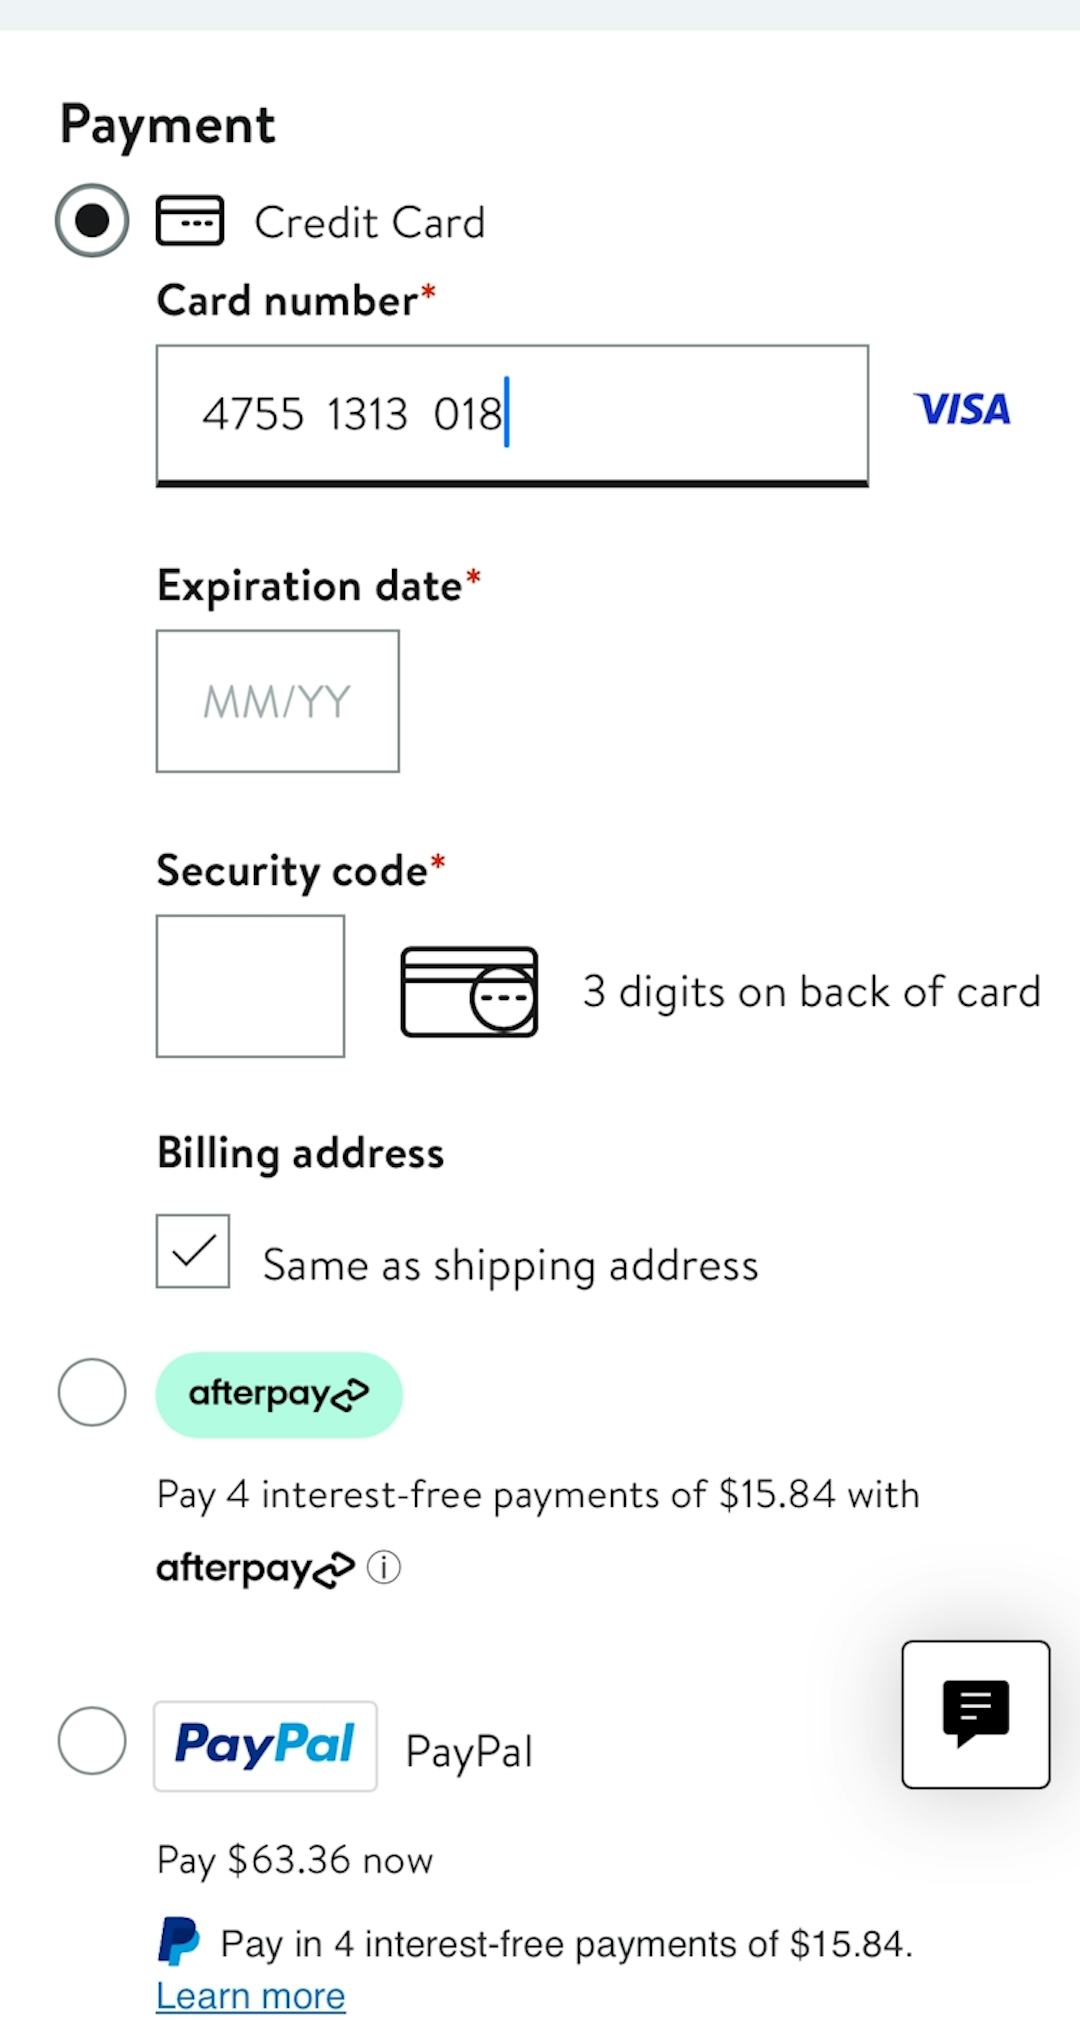Click the MM/YY expiration date field

(277, 700)
